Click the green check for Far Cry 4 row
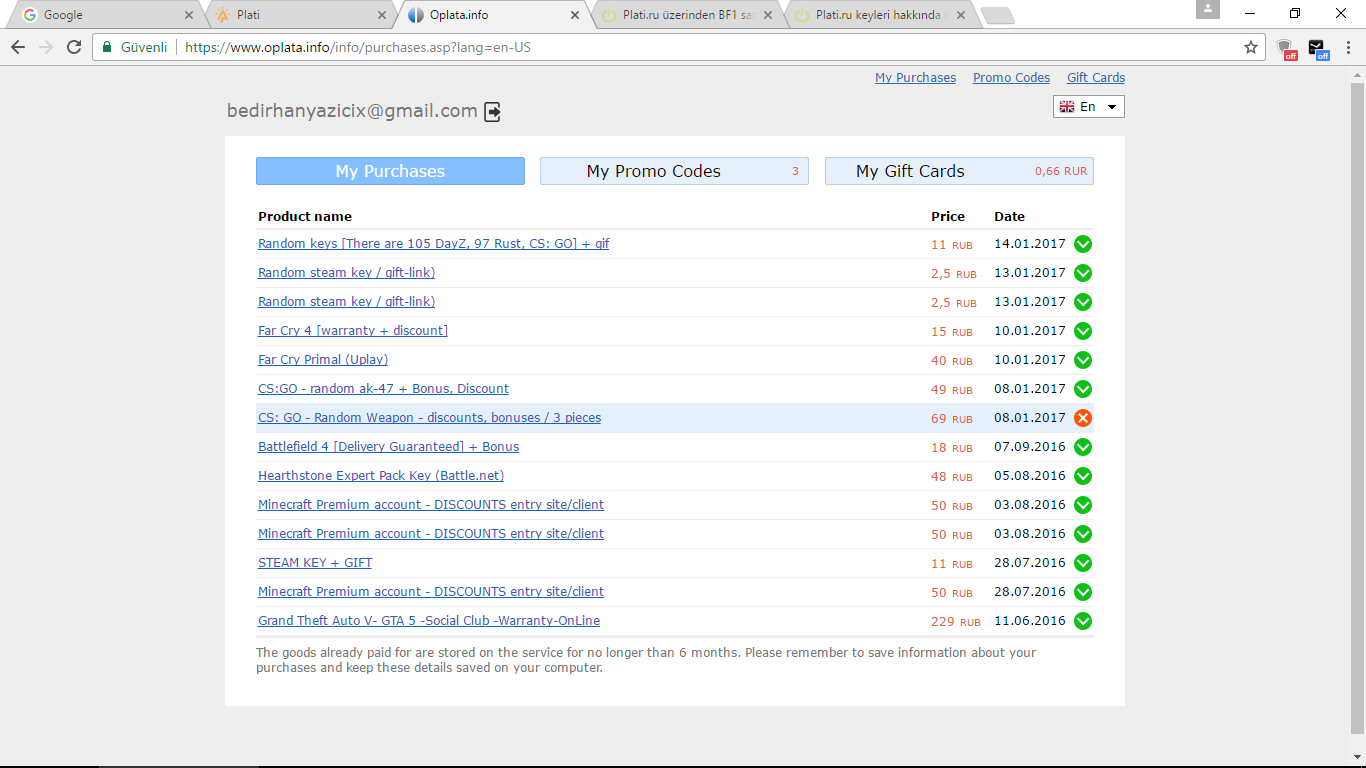The image size is (1366, 768). coord(1083,331)
